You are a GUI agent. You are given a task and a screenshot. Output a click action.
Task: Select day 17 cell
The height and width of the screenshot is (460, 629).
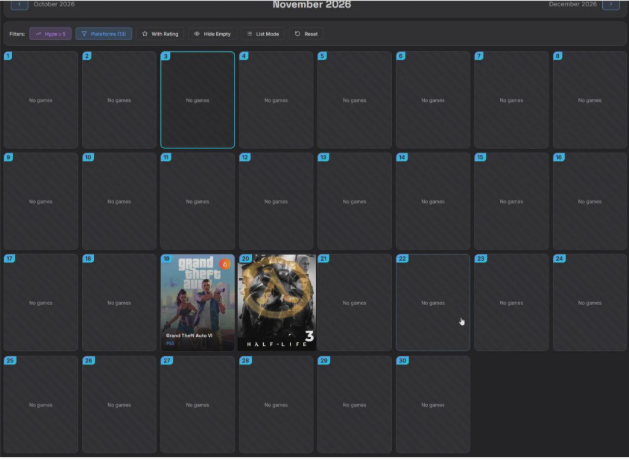click(41, 303)
